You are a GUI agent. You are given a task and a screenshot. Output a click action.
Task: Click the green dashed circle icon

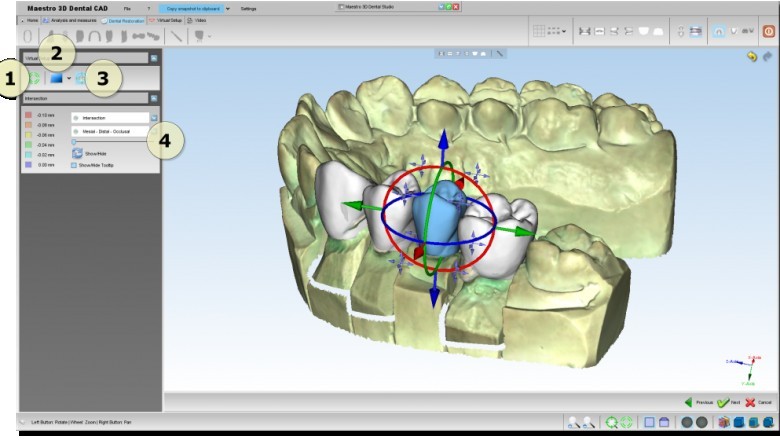626,423
